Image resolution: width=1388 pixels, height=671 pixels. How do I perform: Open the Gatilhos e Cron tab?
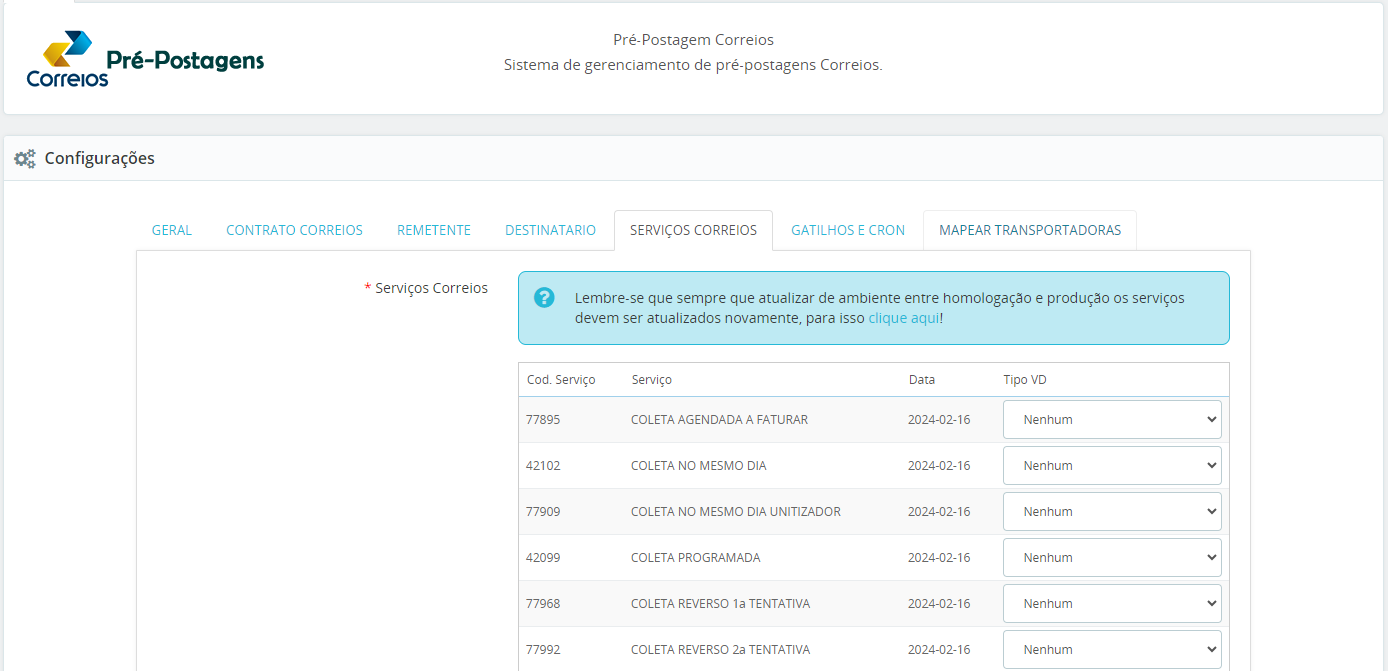[848, 230]
